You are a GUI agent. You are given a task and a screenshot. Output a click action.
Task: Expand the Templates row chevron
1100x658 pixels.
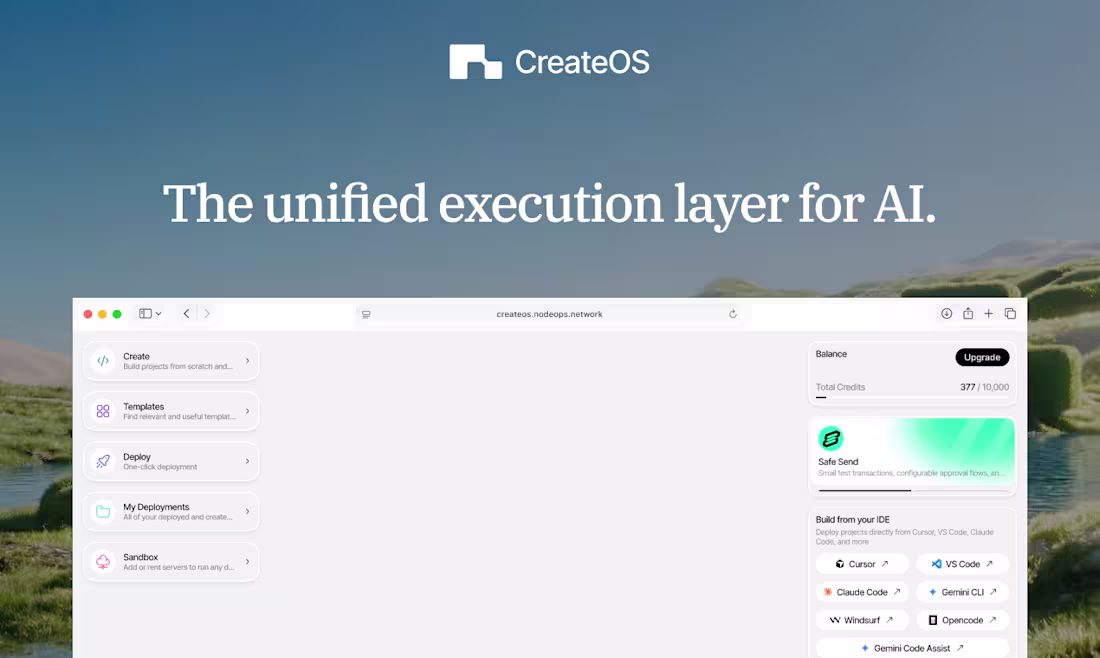[x=247, y=411]
